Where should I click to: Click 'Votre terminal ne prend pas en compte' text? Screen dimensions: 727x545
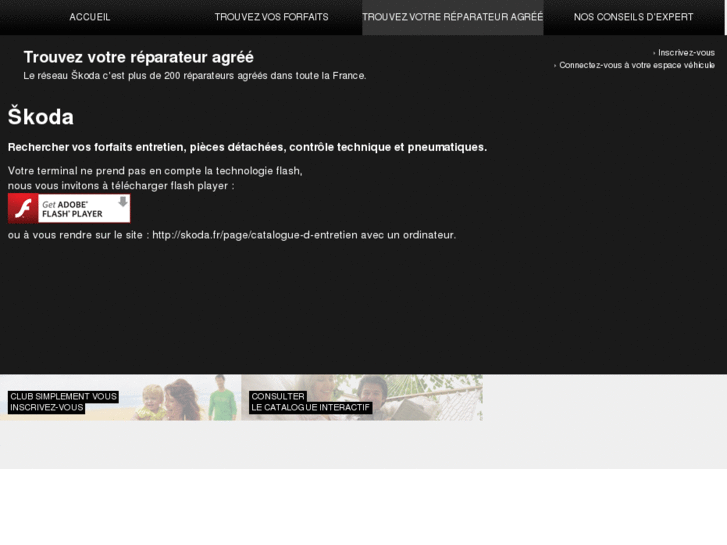click(155, 171)
